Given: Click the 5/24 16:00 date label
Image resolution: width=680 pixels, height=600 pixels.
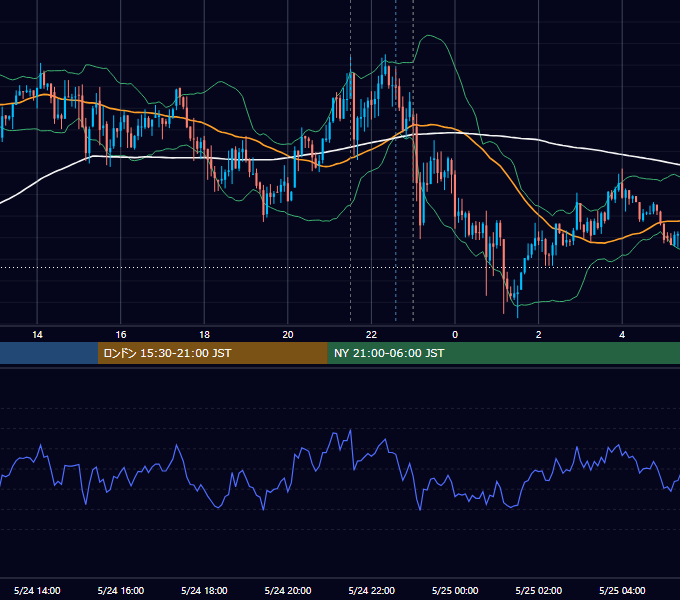Looking at the screenshot, I should pyautogui.click(x=121, y=590).
